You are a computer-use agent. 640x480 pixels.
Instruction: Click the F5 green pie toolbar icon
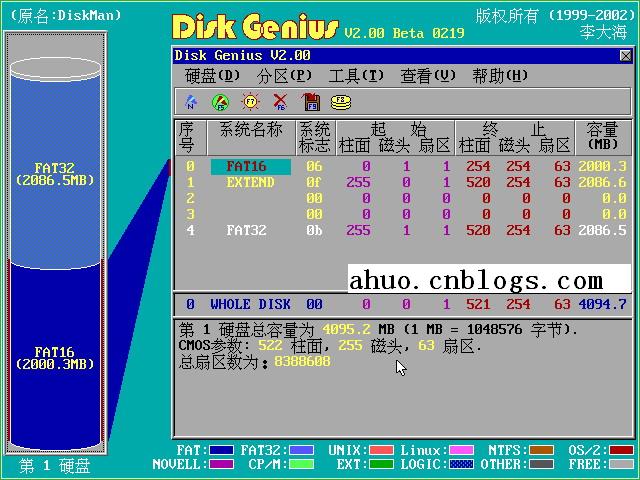pyautogui.click(x=220, y=102)
